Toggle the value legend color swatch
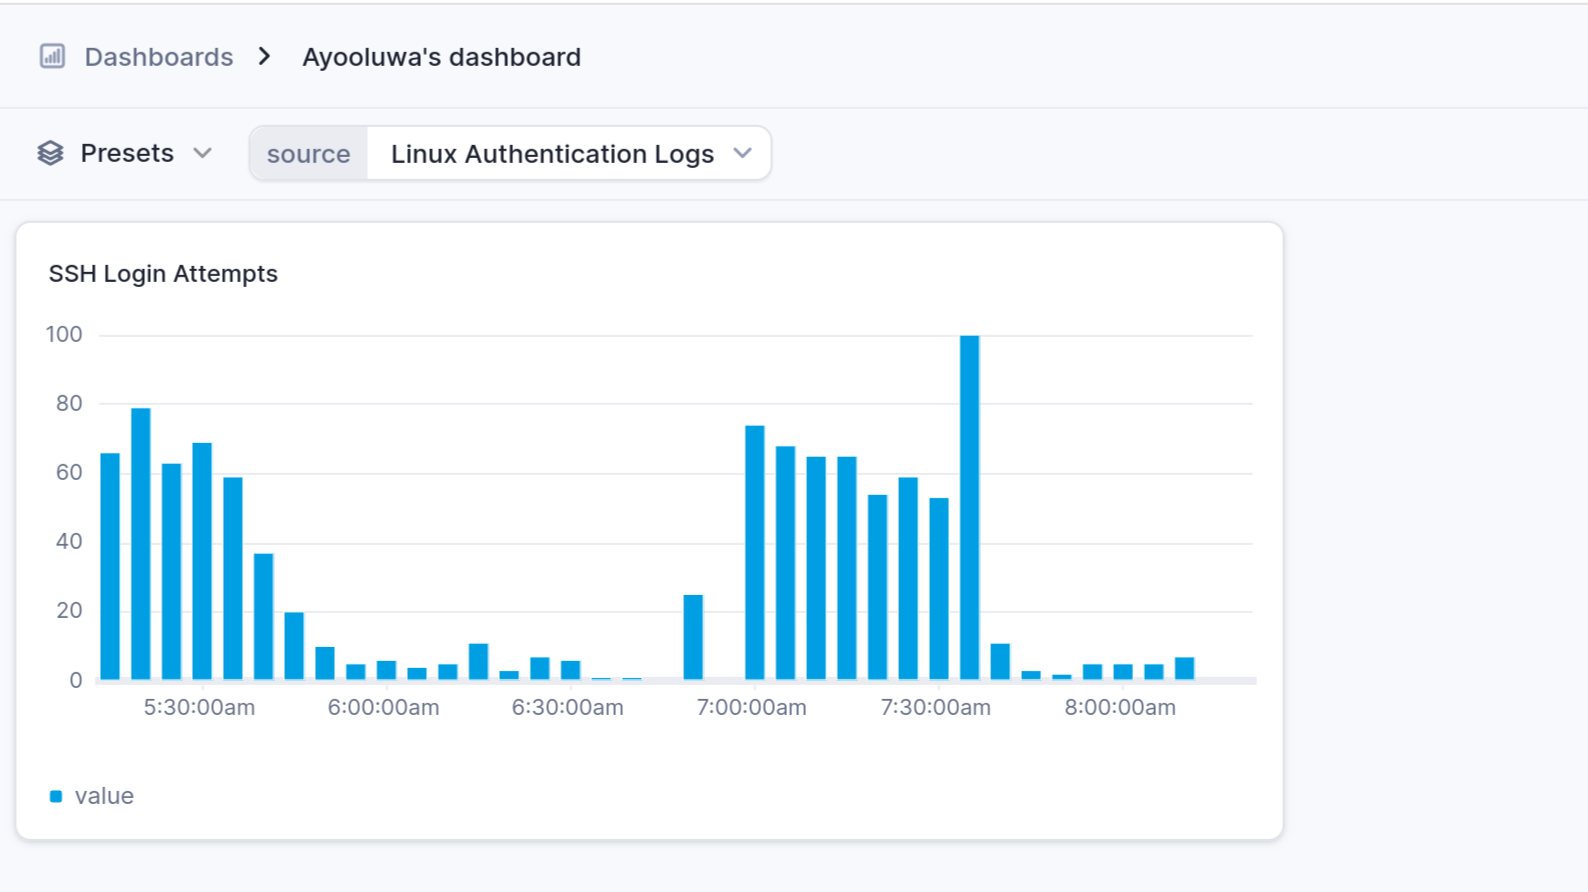This screenshot has height=892, width=1588. (x=56, y=796)
